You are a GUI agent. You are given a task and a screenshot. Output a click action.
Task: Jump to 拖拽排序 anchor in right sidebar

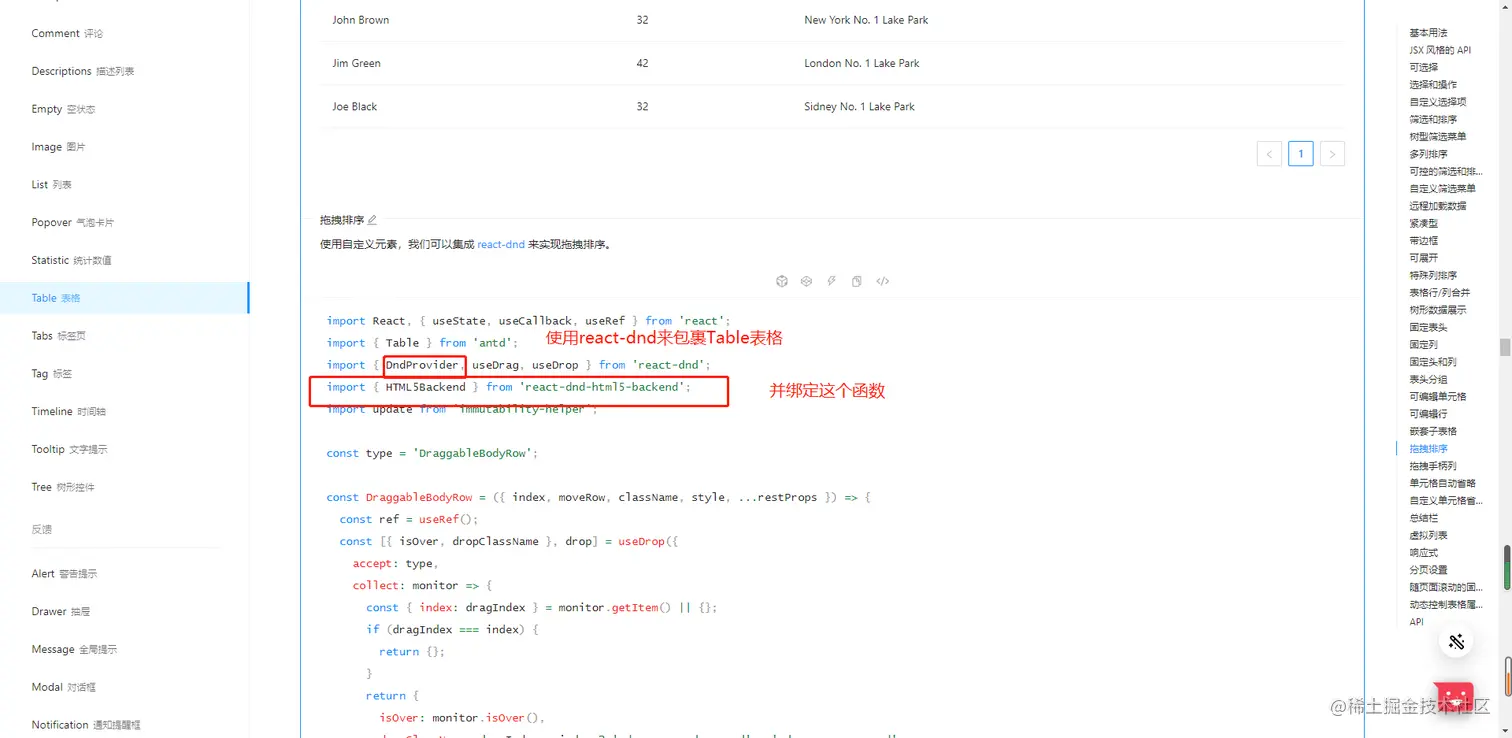[1427, 448]
